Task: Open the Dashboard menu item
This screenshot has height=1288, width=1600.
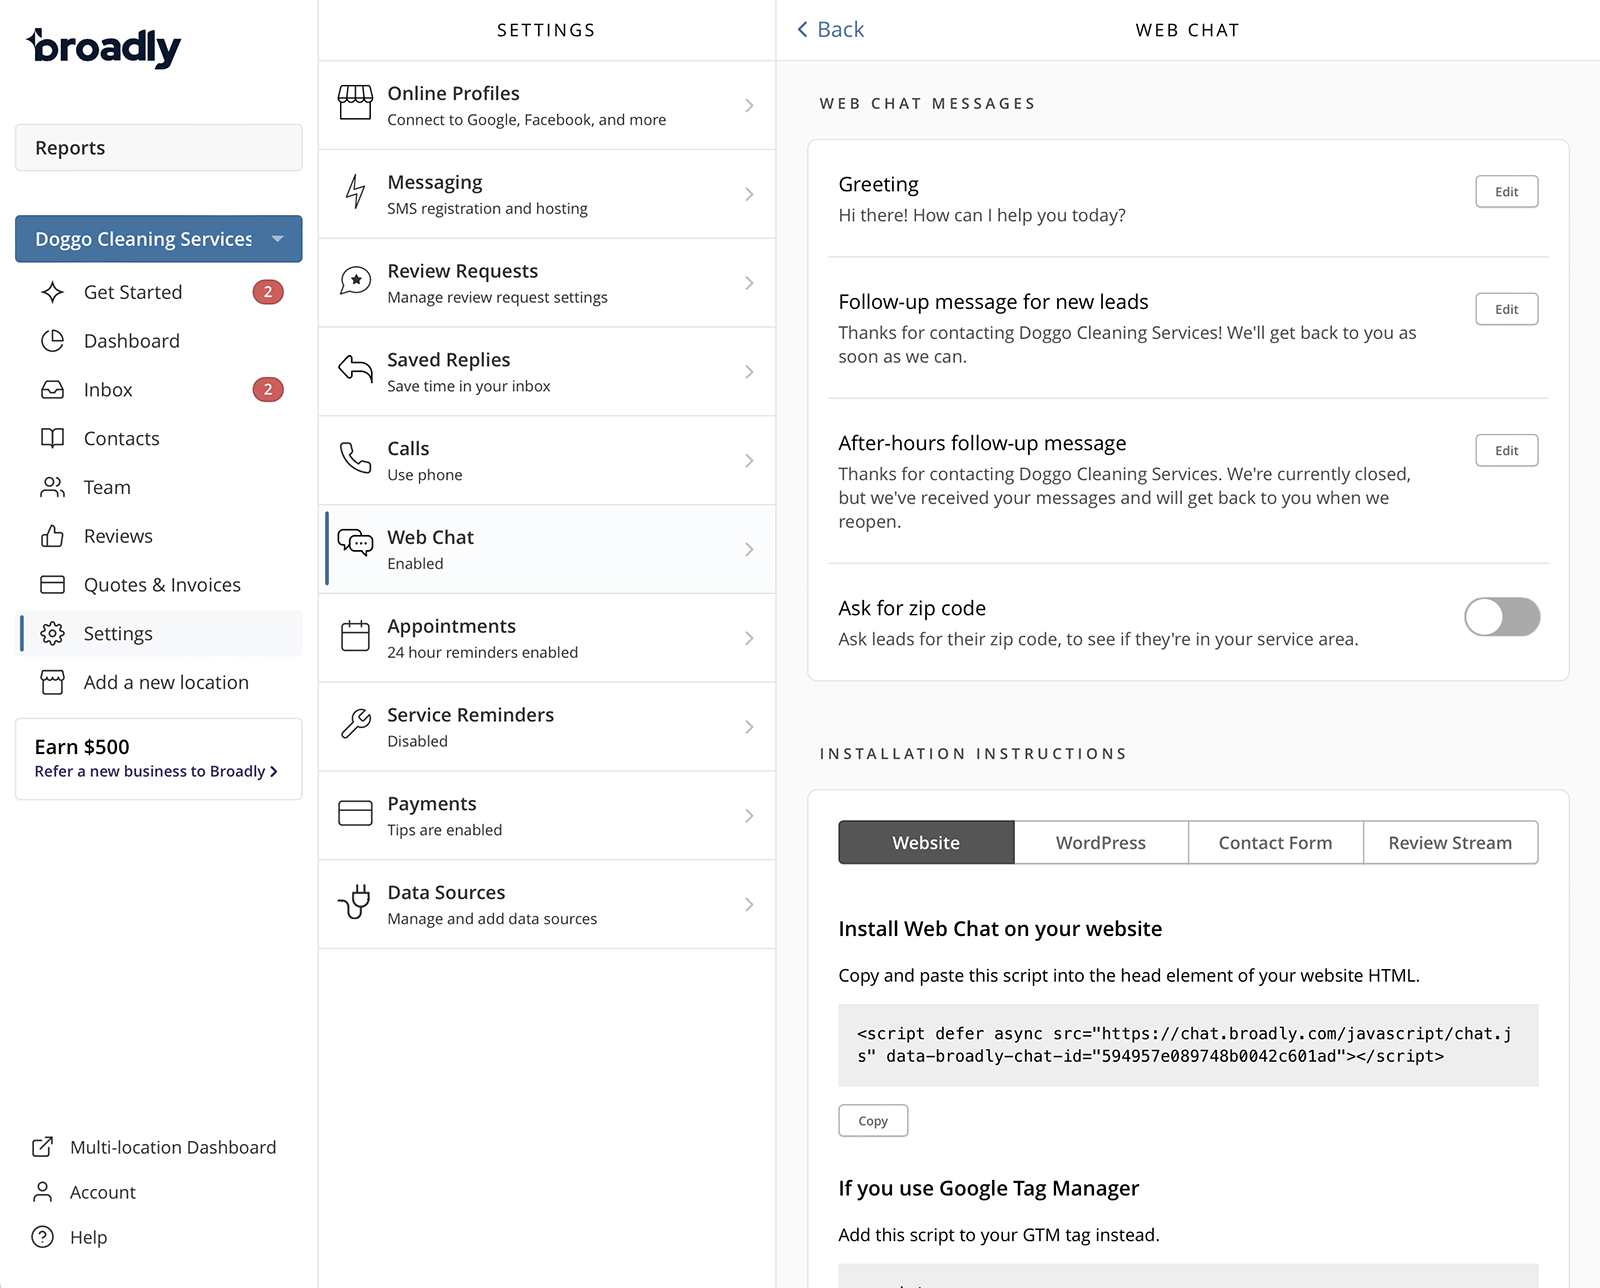Action: point(161,341)
